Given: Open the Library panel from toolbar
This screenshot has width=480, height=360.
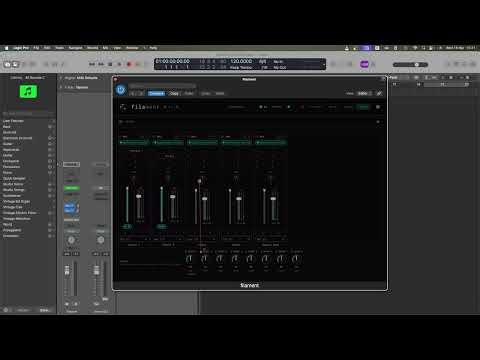Looking at the screenshot, I should 7,64.
